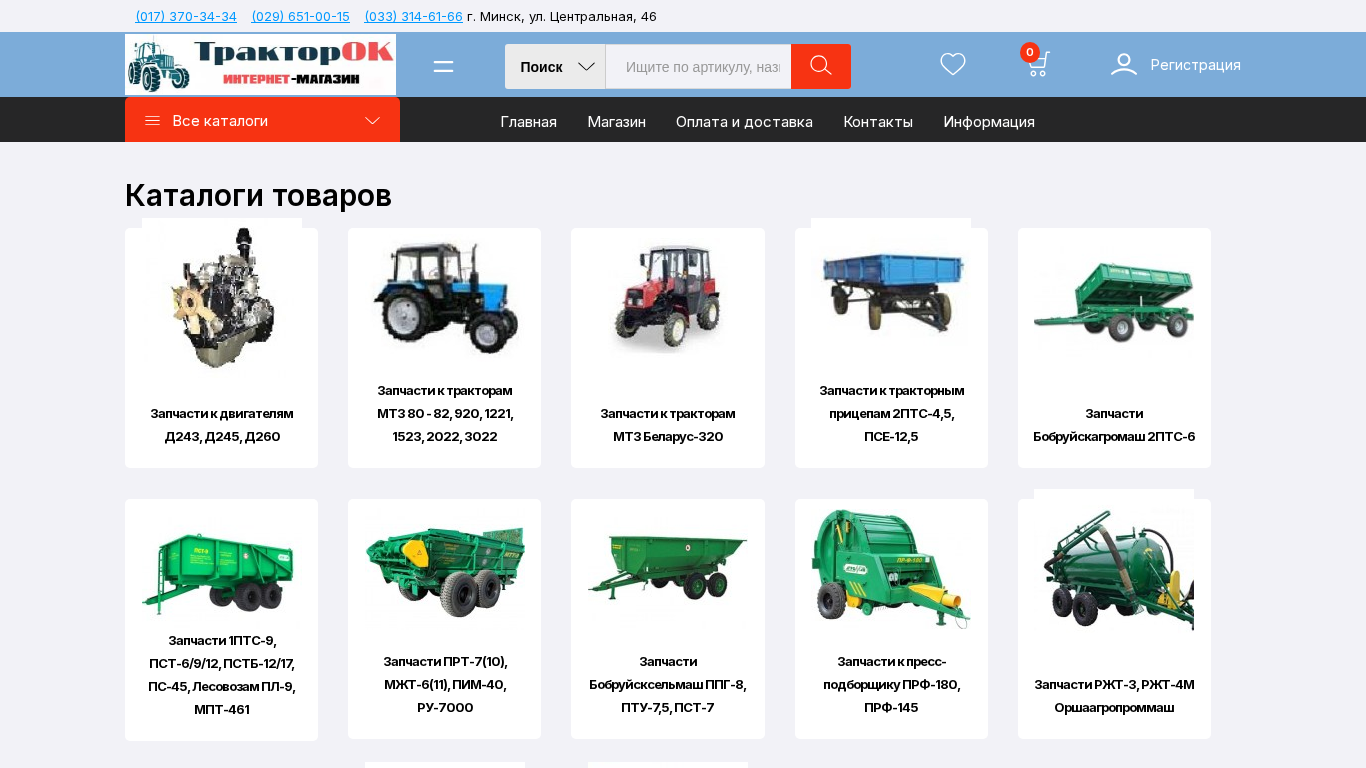Open the blue MTZ 80-82 tractor image

point(445,298)
